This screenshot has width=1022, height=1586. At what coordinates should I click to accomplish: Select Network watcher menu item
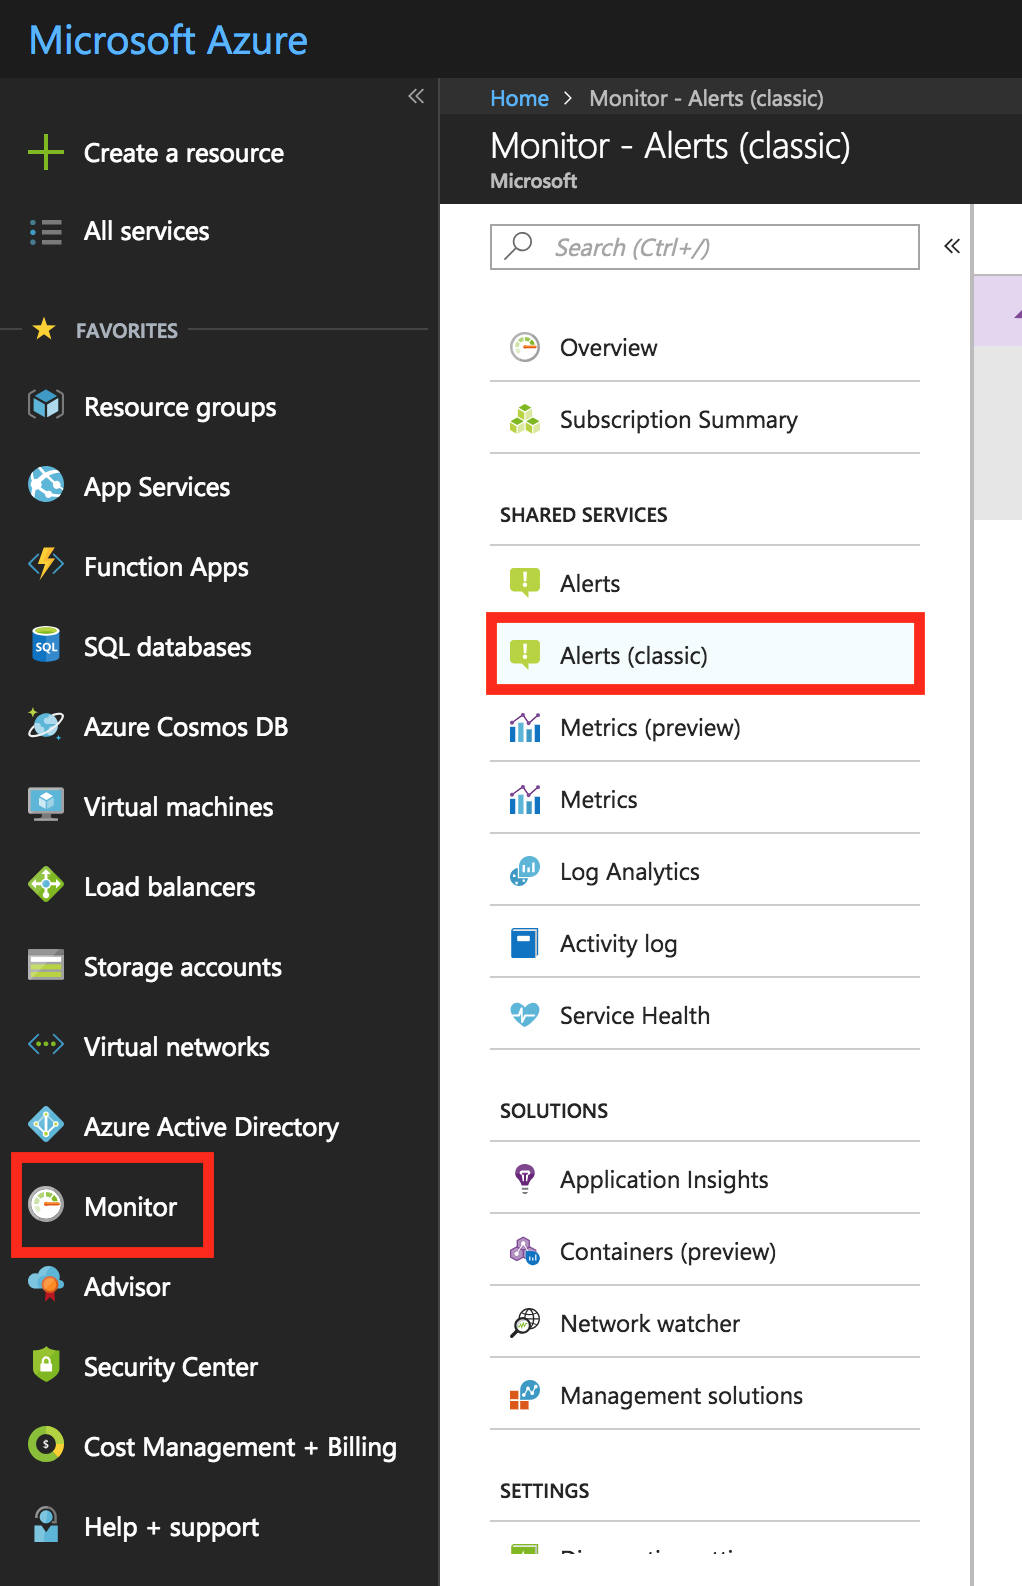(705, 1323)
